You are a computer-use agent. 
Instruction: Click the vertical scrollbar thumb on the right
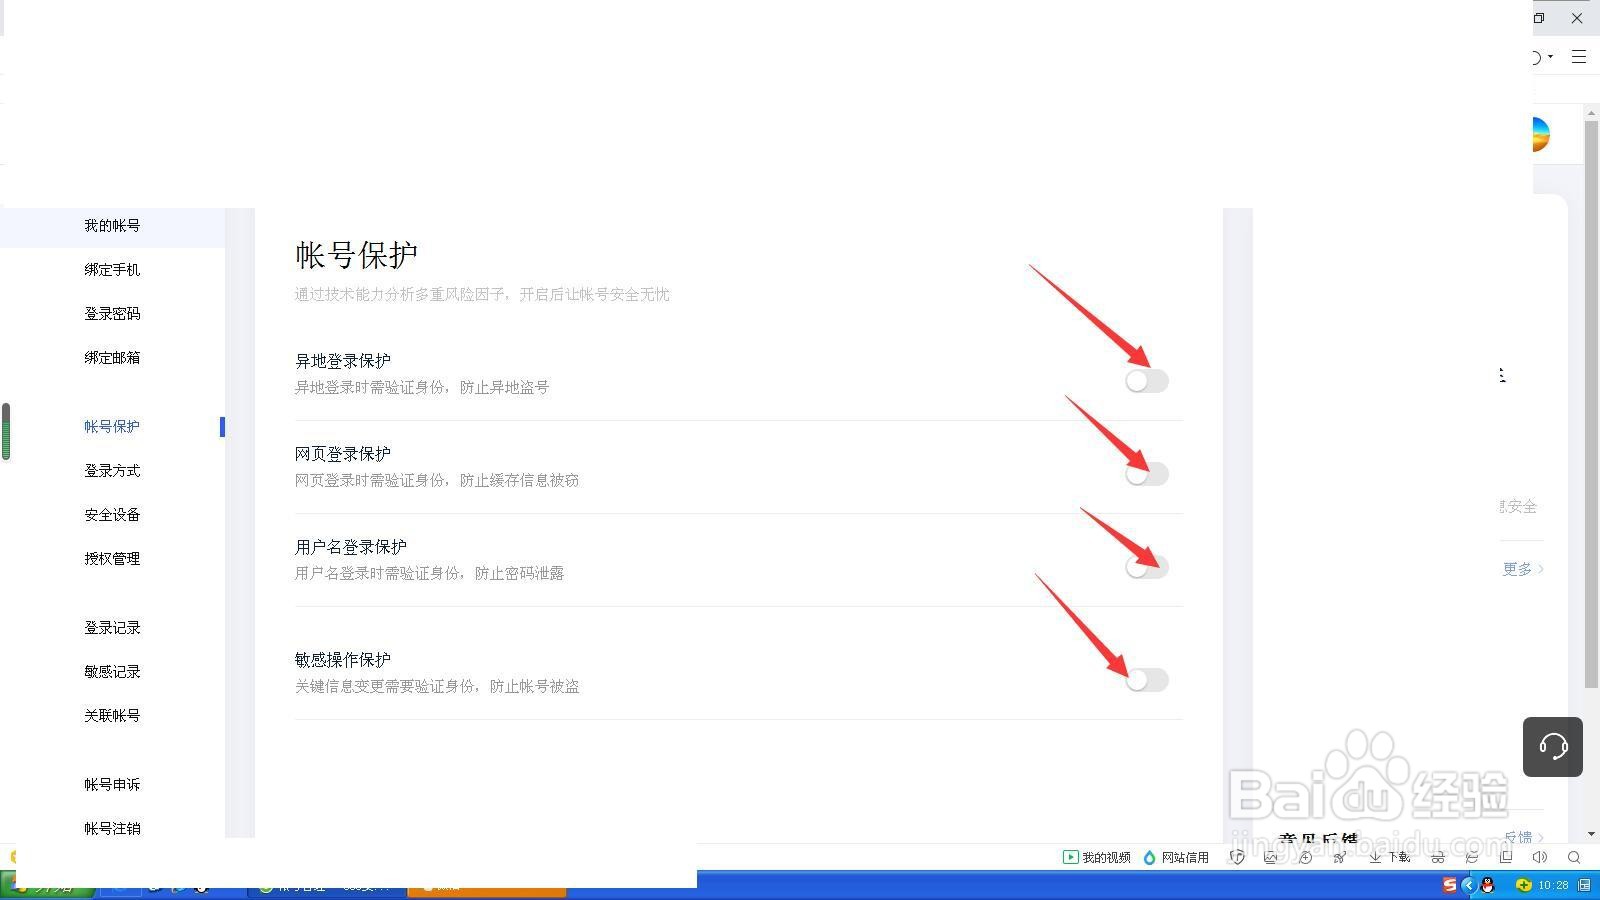[1591, 405]
